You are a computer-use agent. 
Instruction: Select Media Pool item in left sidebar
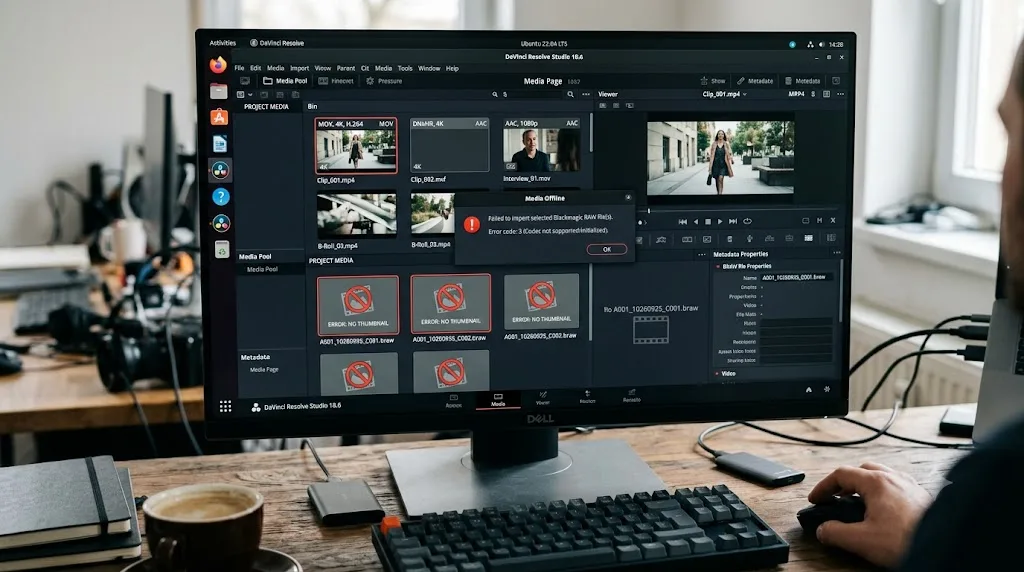262,269
